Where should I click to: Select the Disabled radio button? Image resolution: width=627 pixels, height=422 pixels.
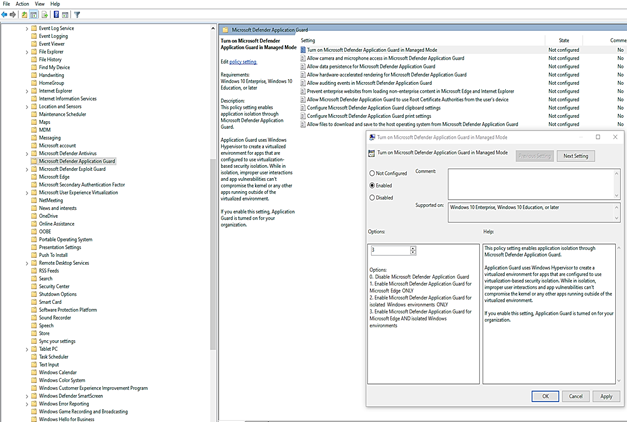pyautogui.click(x=372, y=198)
